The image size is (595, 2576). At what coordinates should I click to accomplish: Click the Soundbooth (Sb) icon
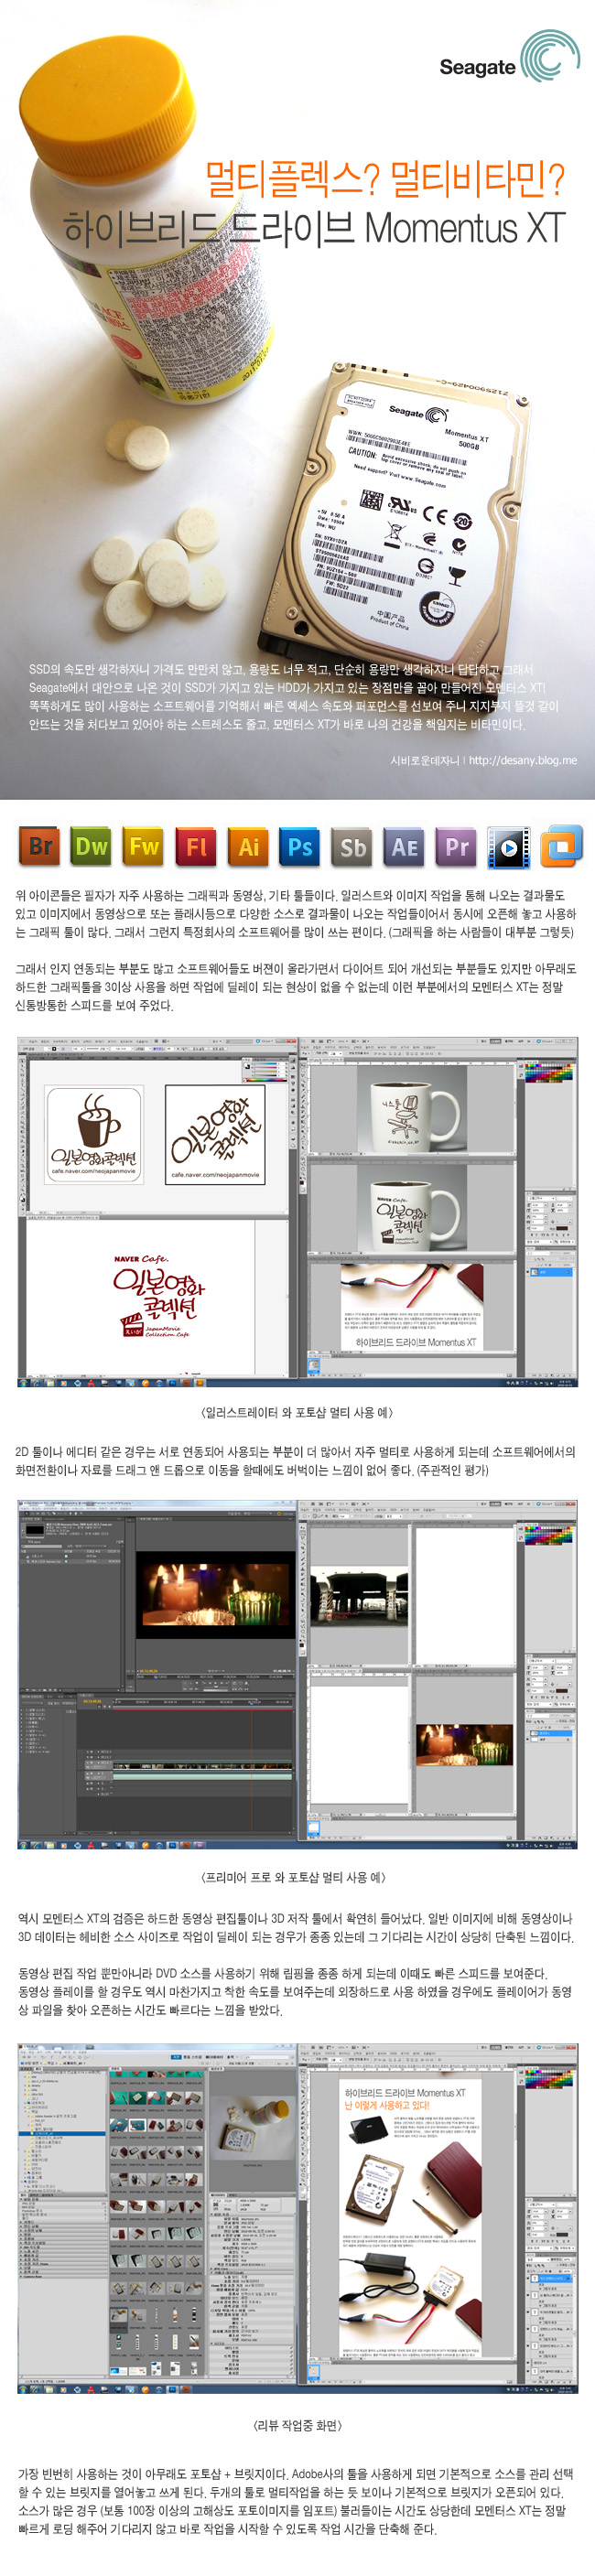352,847
